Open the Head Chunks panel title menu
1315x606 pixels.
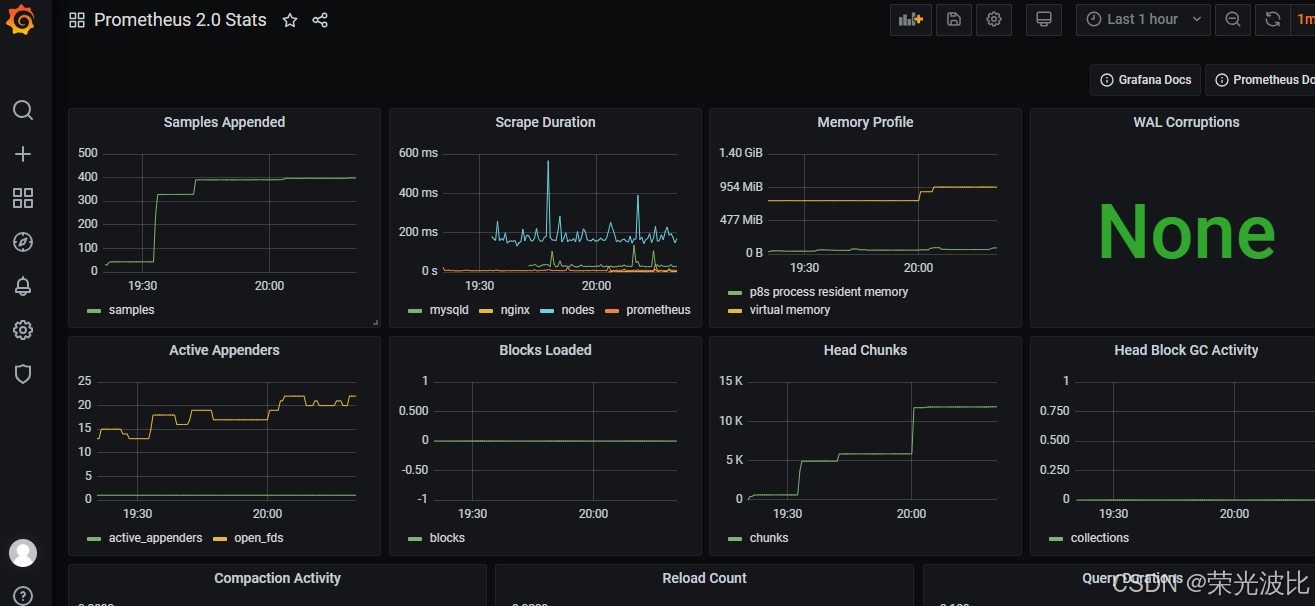(x=865, y=350)
